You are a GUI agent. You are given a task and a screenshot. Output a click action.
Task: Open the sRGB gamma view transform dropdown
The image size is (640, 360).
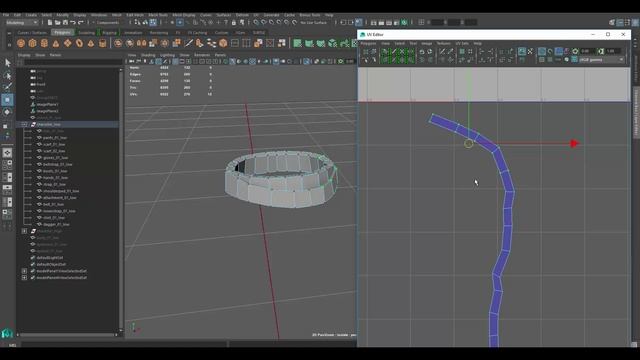click(602, 60)
